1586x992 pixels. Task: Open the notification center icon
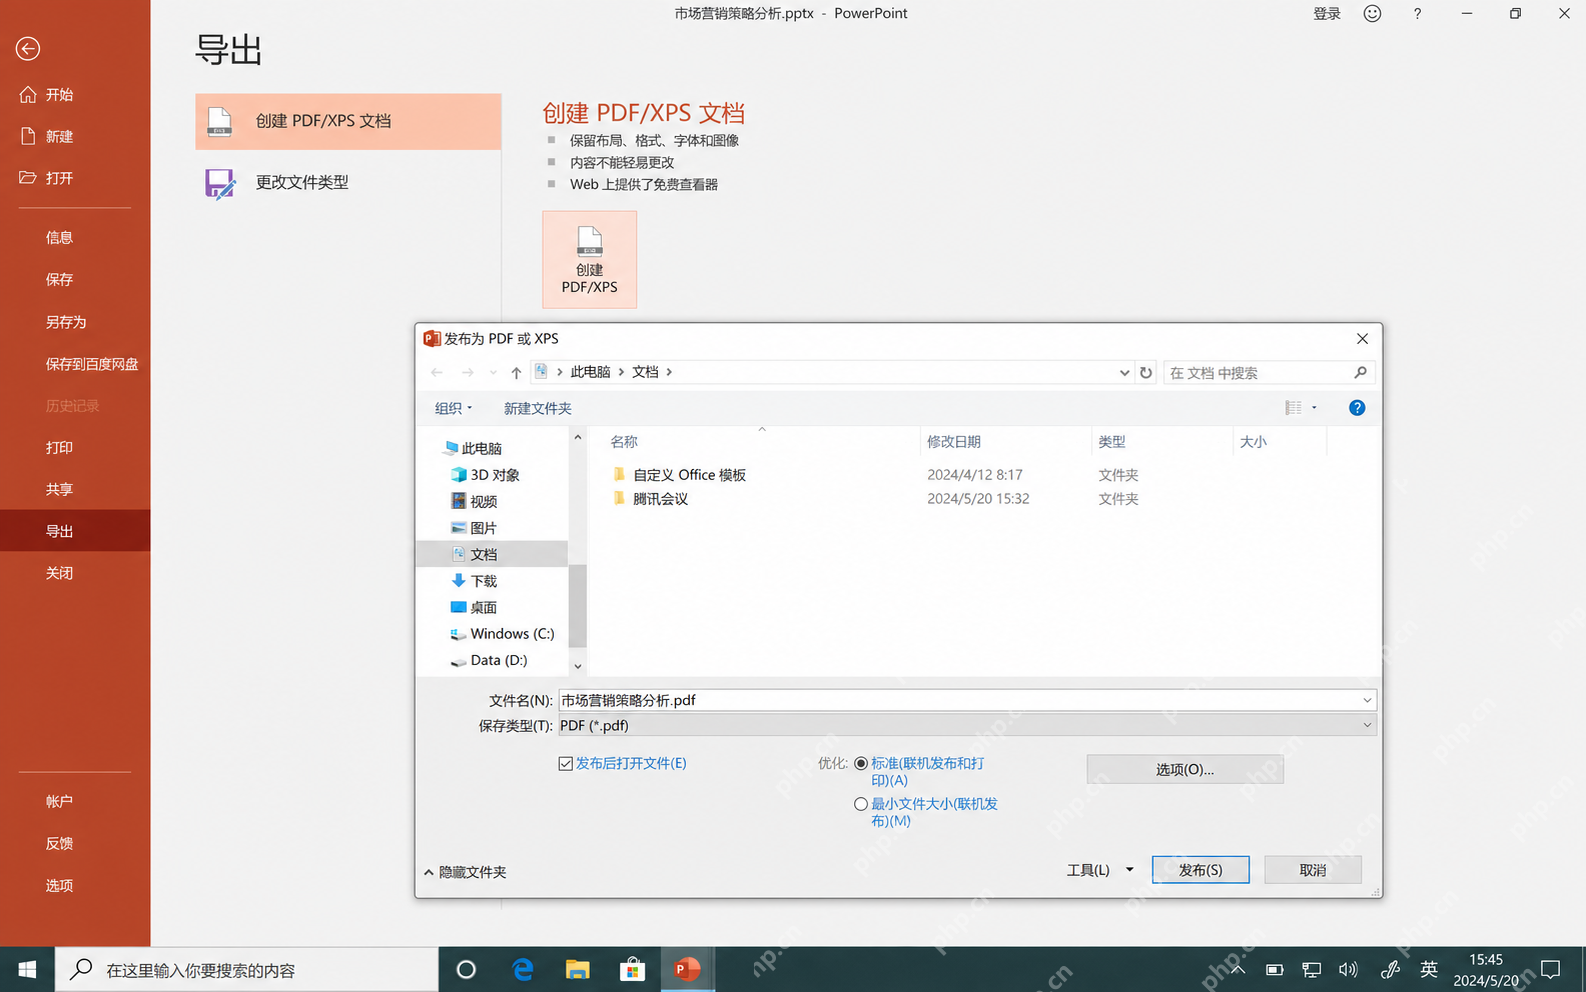[1551, 969]
